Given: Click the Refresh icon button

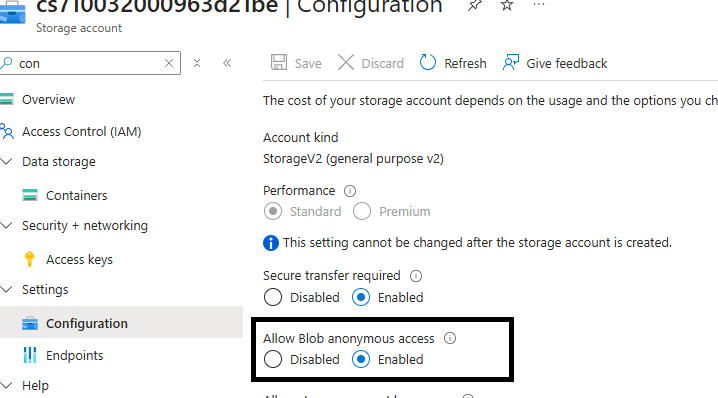Looking at the screenshot, I should (428, 63).
